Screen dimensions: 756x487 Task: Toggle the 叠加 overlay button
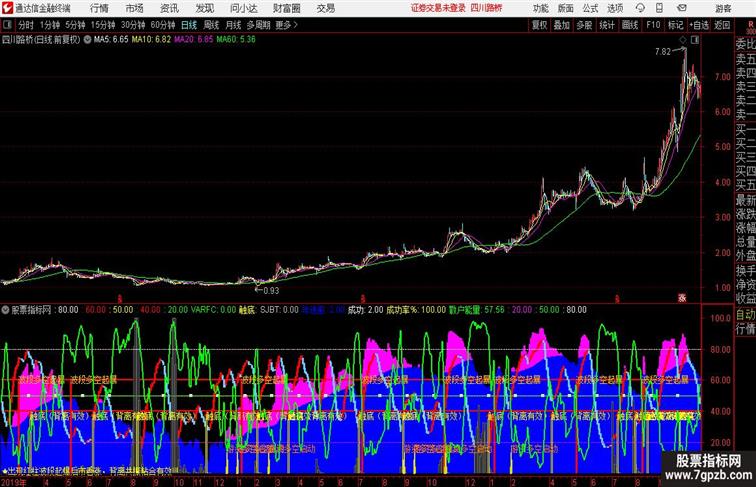562,25
